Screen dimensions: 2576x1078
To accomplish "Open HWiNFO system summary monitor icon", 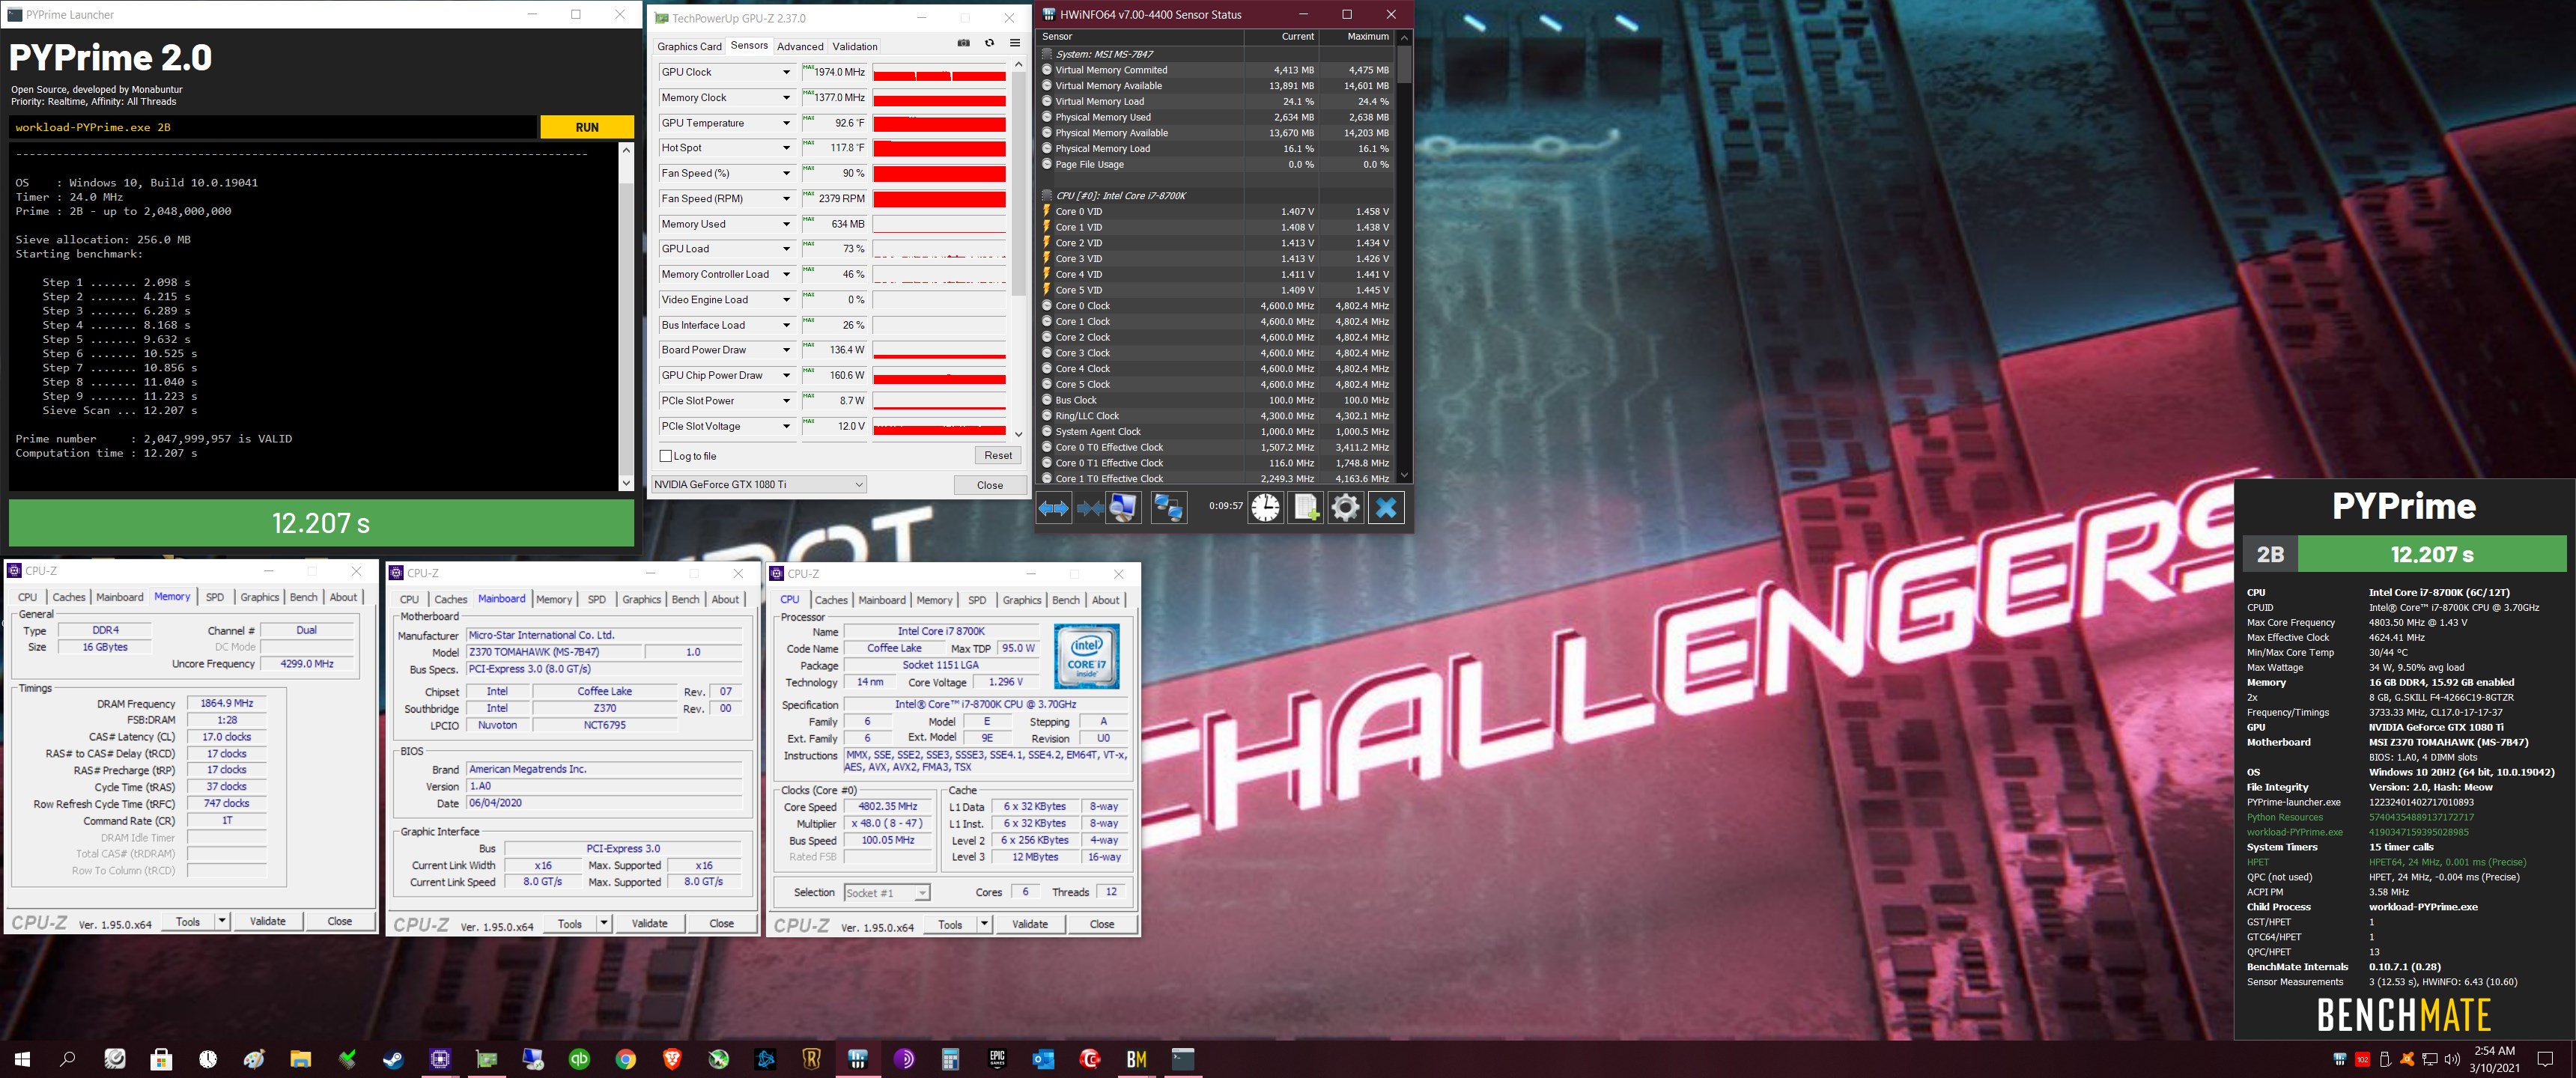I will (1123, 508).
